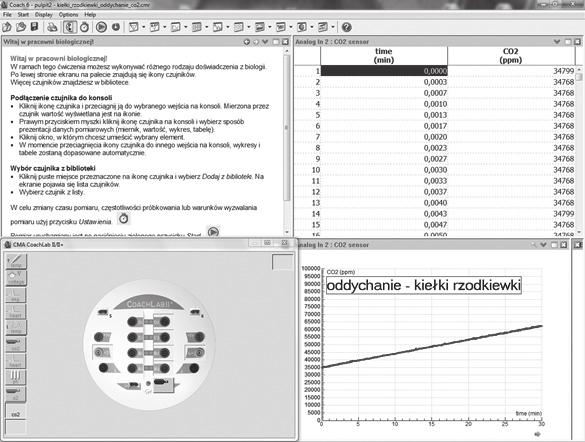Viewport: 585px width, 442px height.
Task: Click the stopwatch Ustawienia icon in instructions
Action: pos(123,219)
